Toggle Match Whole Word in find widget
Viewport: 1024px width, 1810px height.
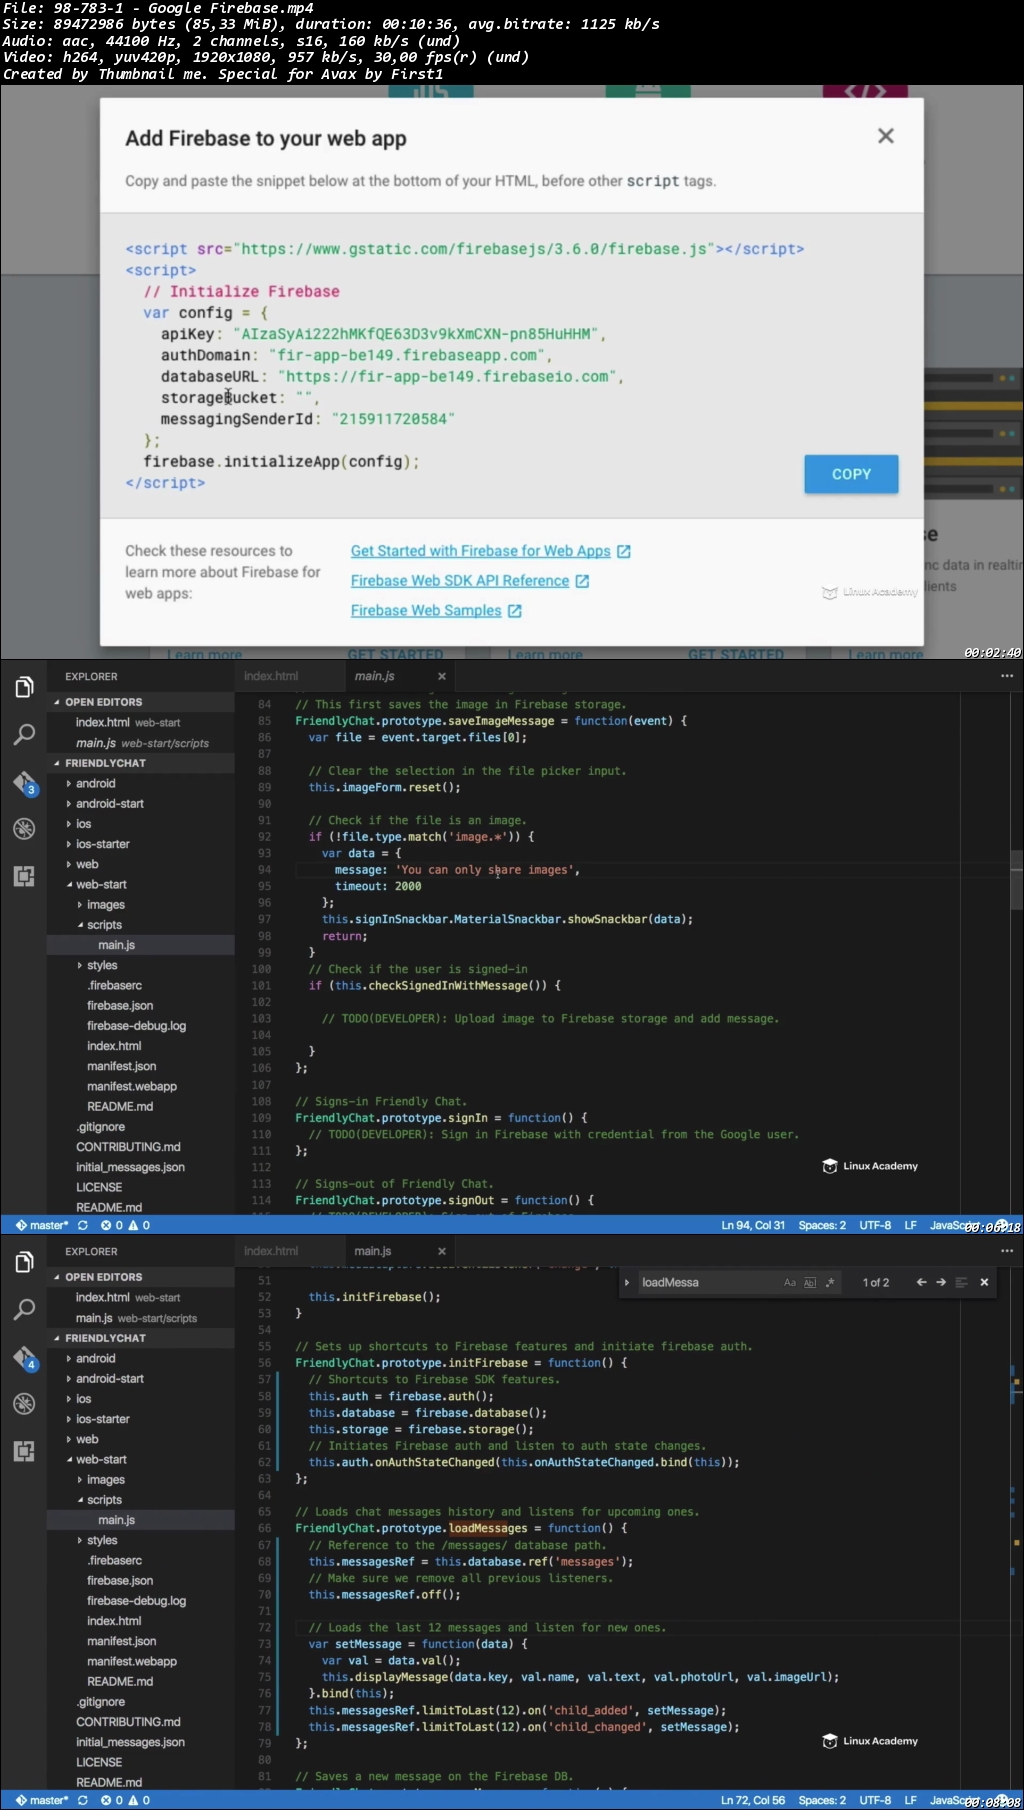point(810,1282)
